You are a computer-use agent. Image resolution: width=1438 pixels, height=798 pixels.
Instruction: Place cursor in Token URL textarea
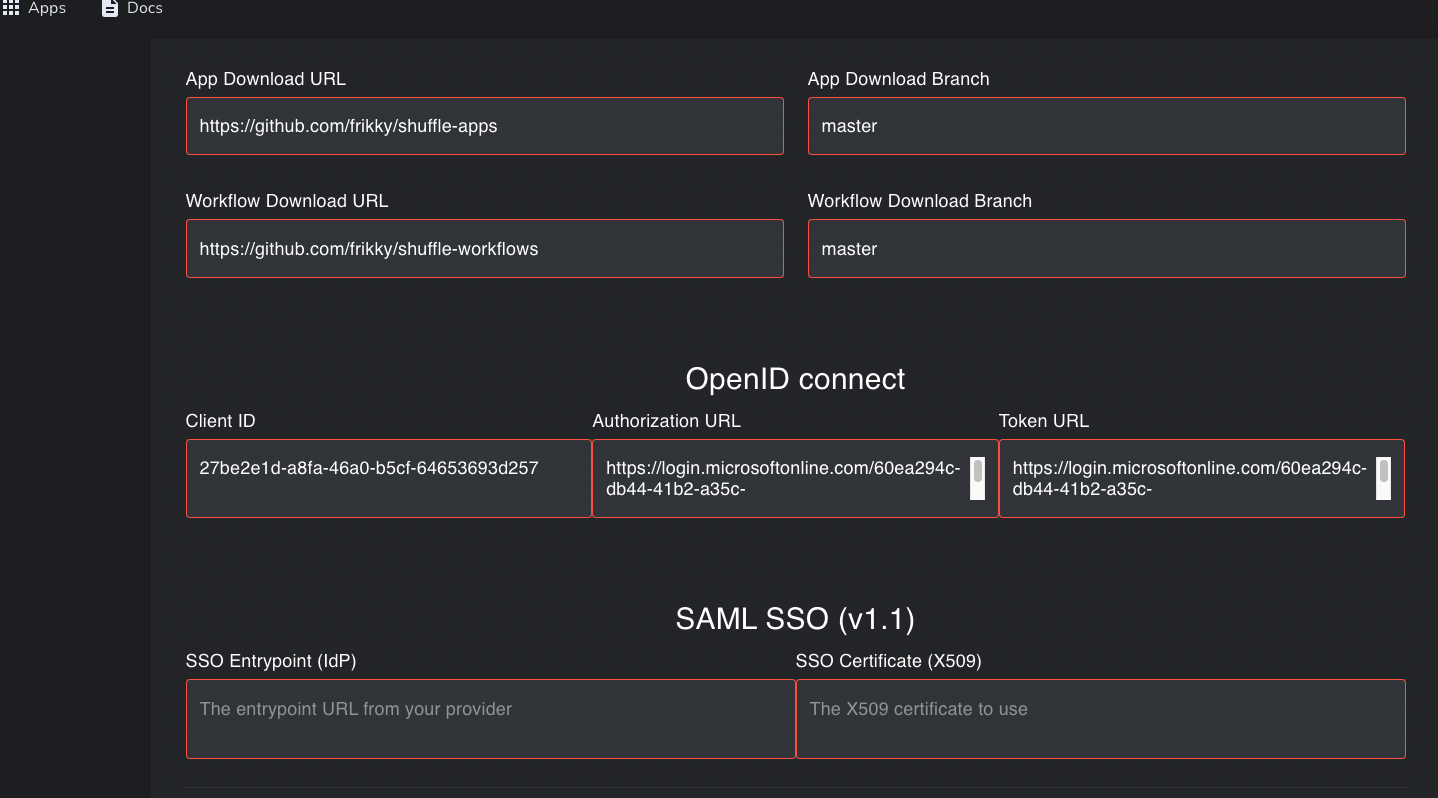point(1189,478)
